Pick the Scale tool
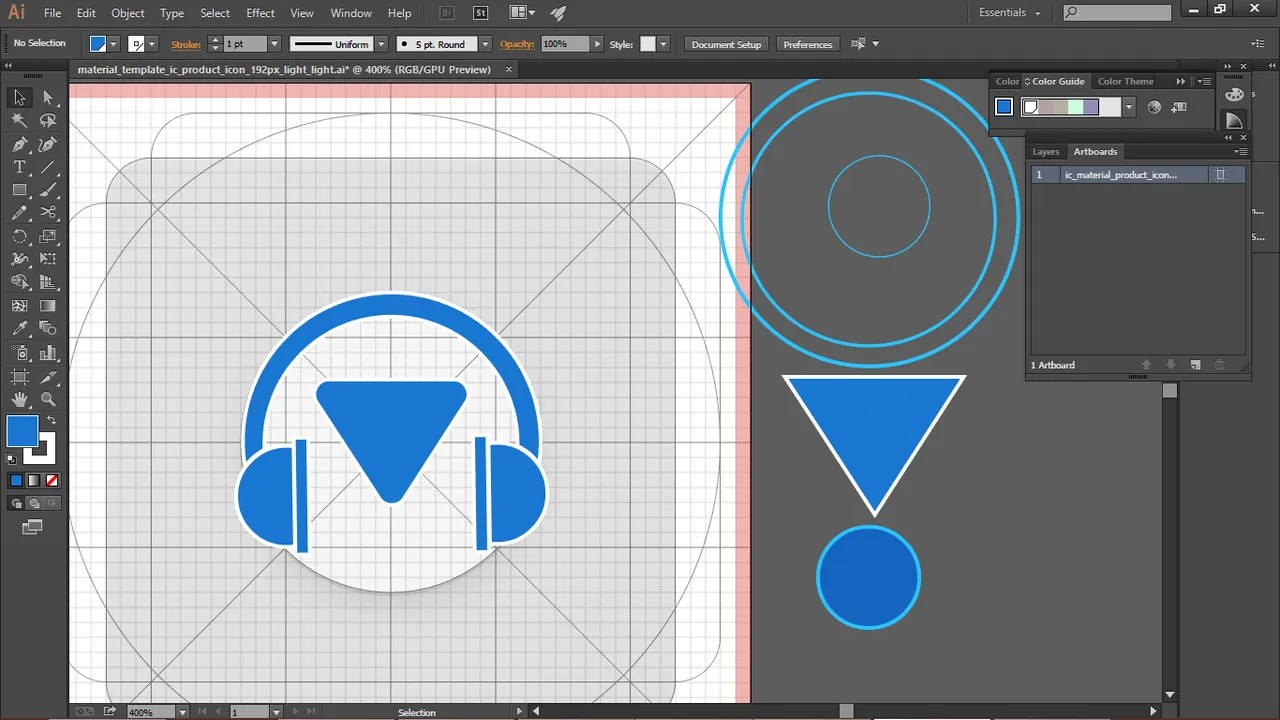 coord(47,237)
